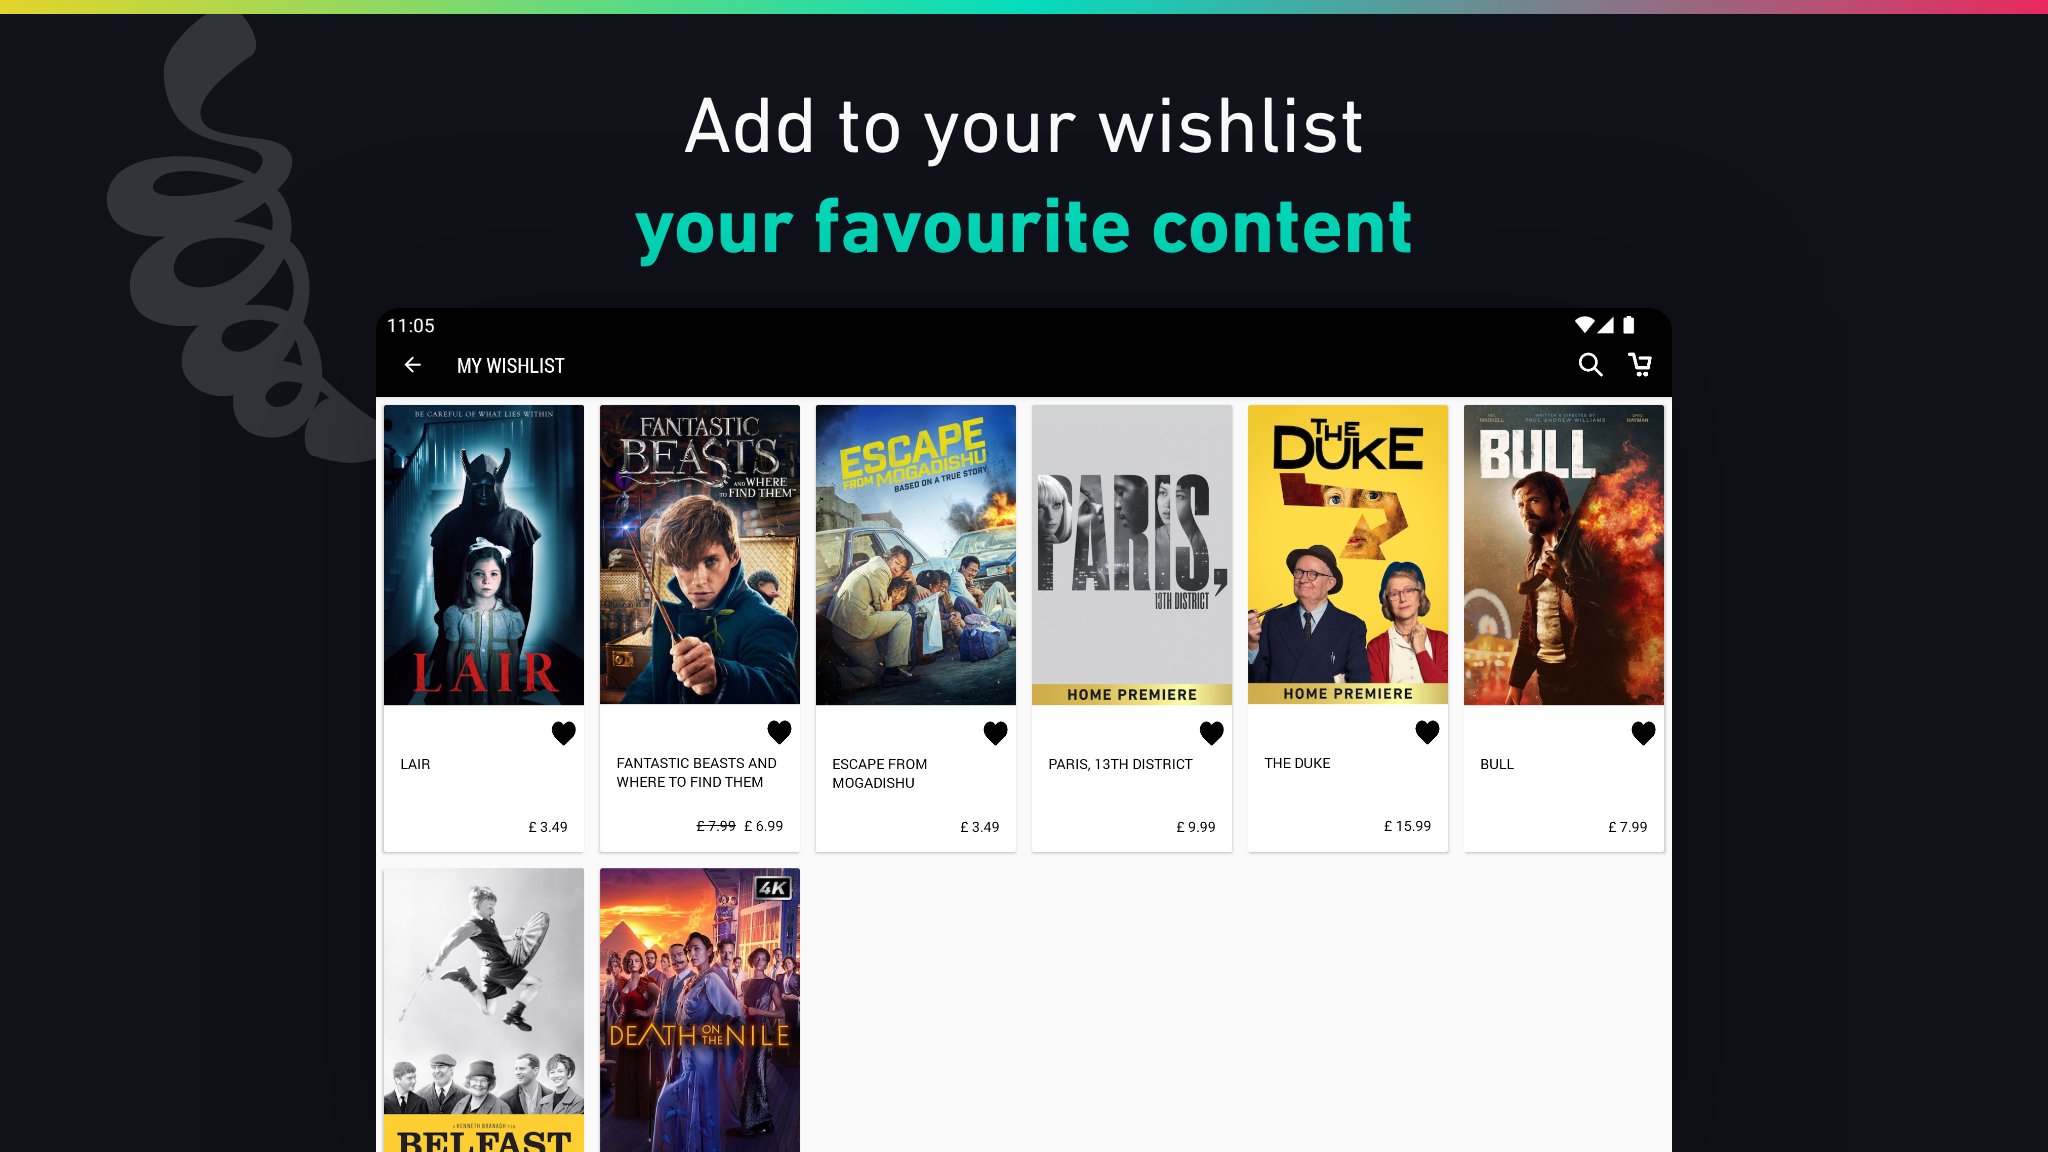2048x1152 pixels.
Task: Open search with the magnifier icon
Action: (x=1590, y=365)
